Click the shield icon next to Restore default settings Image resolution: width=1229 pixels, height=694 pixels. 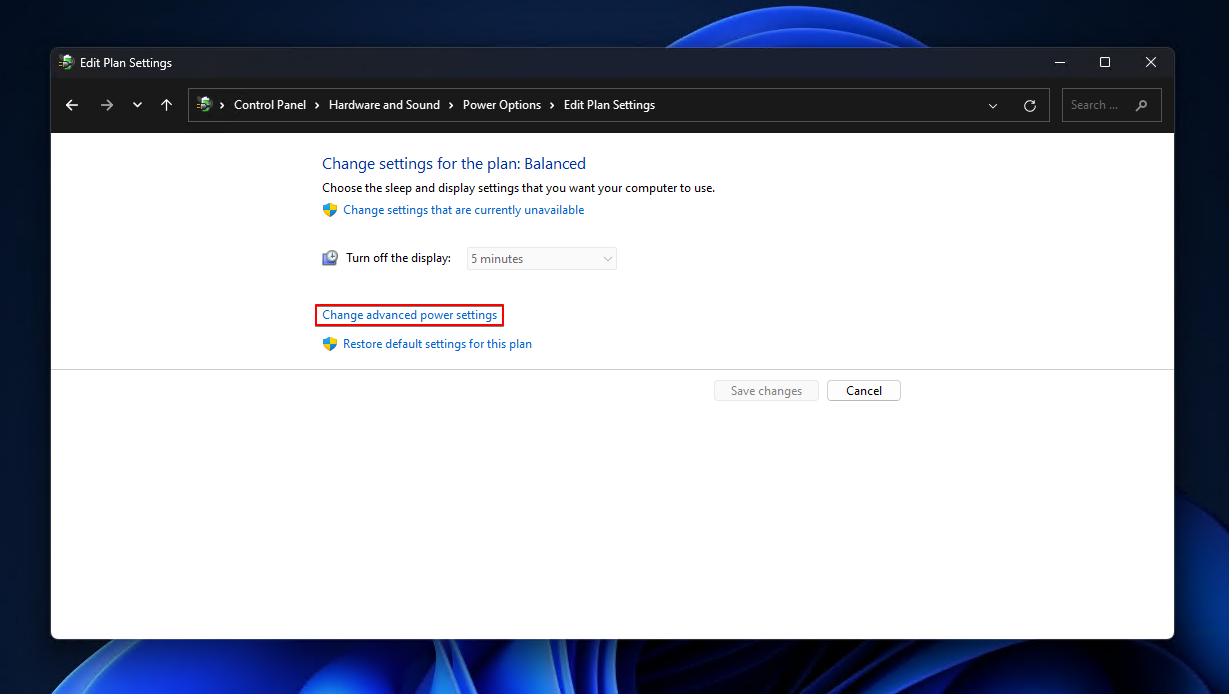coord(330,343)
